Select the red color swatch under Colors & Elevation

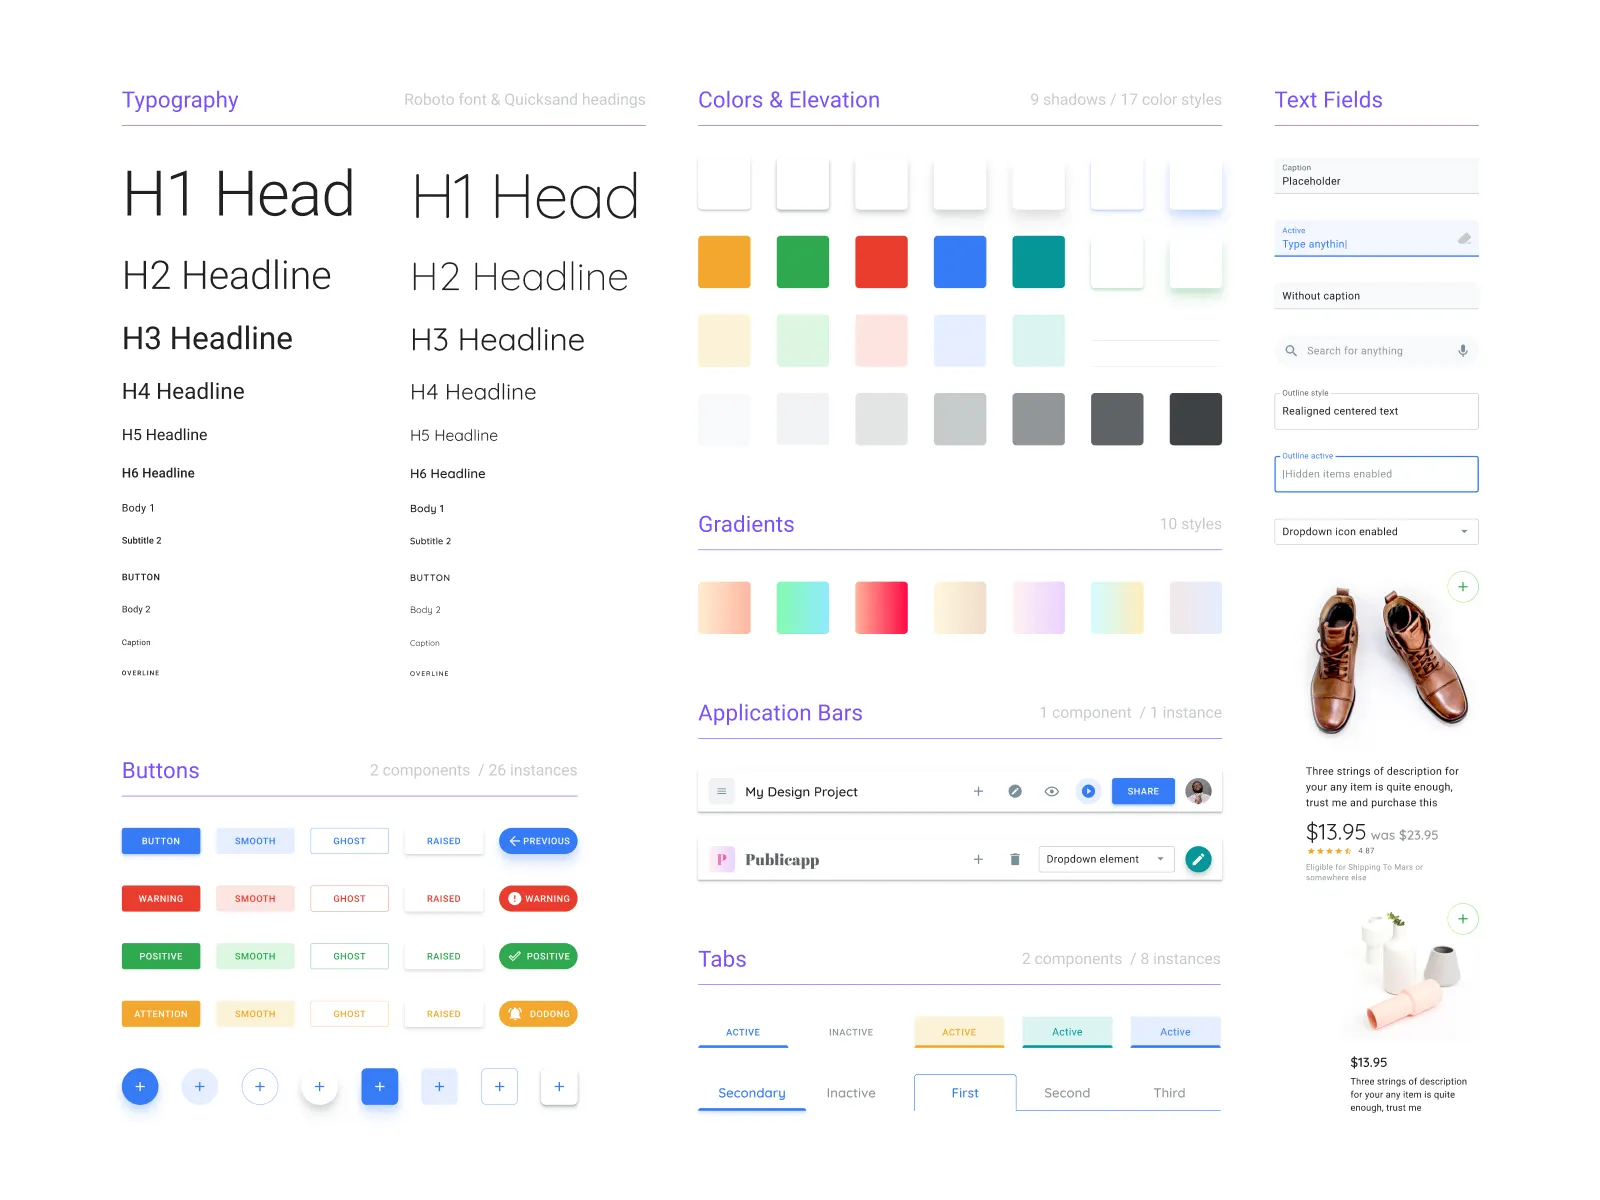881,261
